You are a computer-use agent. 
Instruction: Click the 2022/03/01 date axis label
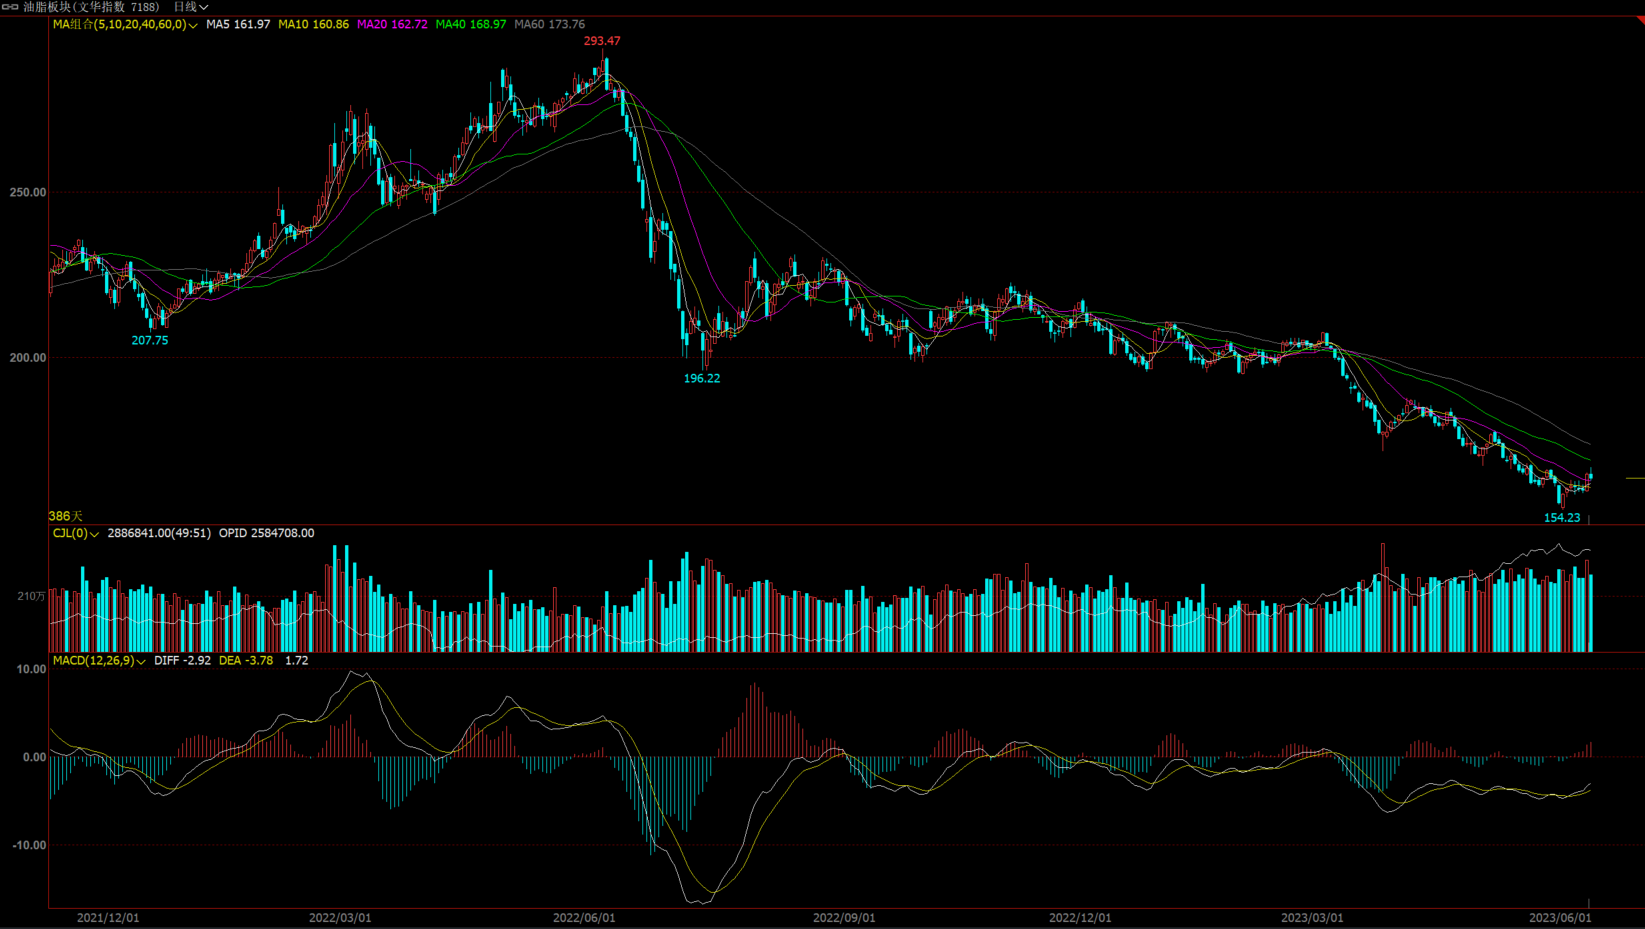click(x=340, y=917)
